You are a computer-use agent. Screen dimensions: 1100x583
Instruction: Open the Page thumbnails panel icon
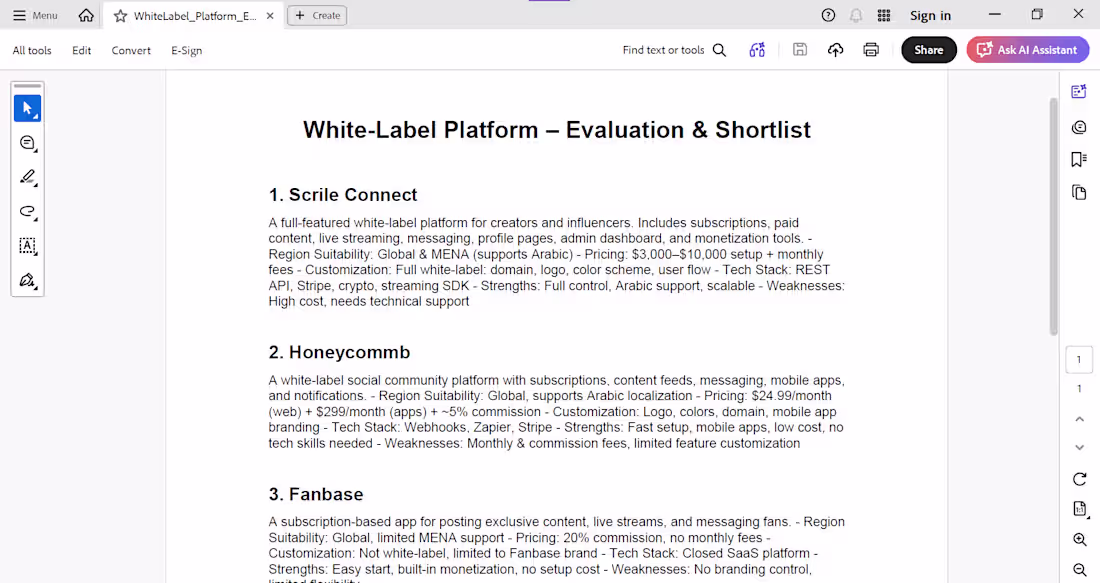pyautogui.click(x=1079, y=192)
